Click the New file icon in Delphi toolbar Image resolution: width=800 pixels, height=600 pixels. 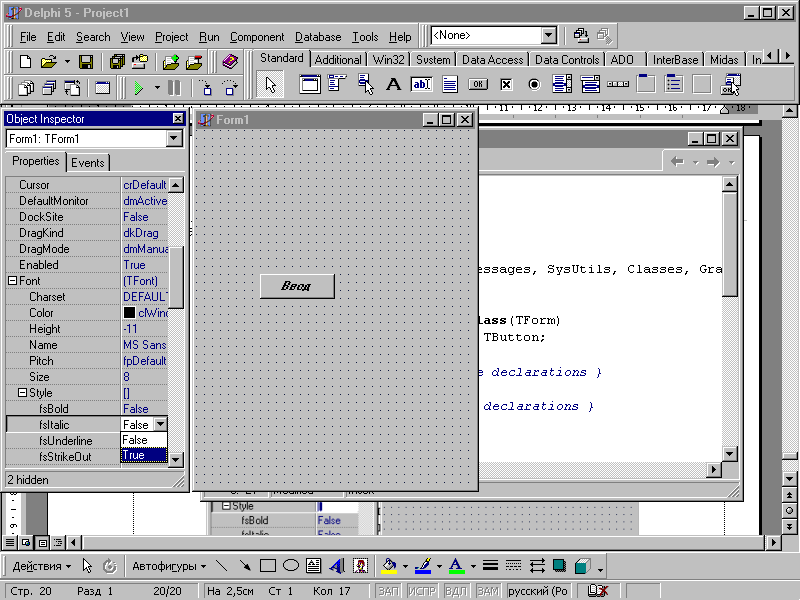point(25,62)
